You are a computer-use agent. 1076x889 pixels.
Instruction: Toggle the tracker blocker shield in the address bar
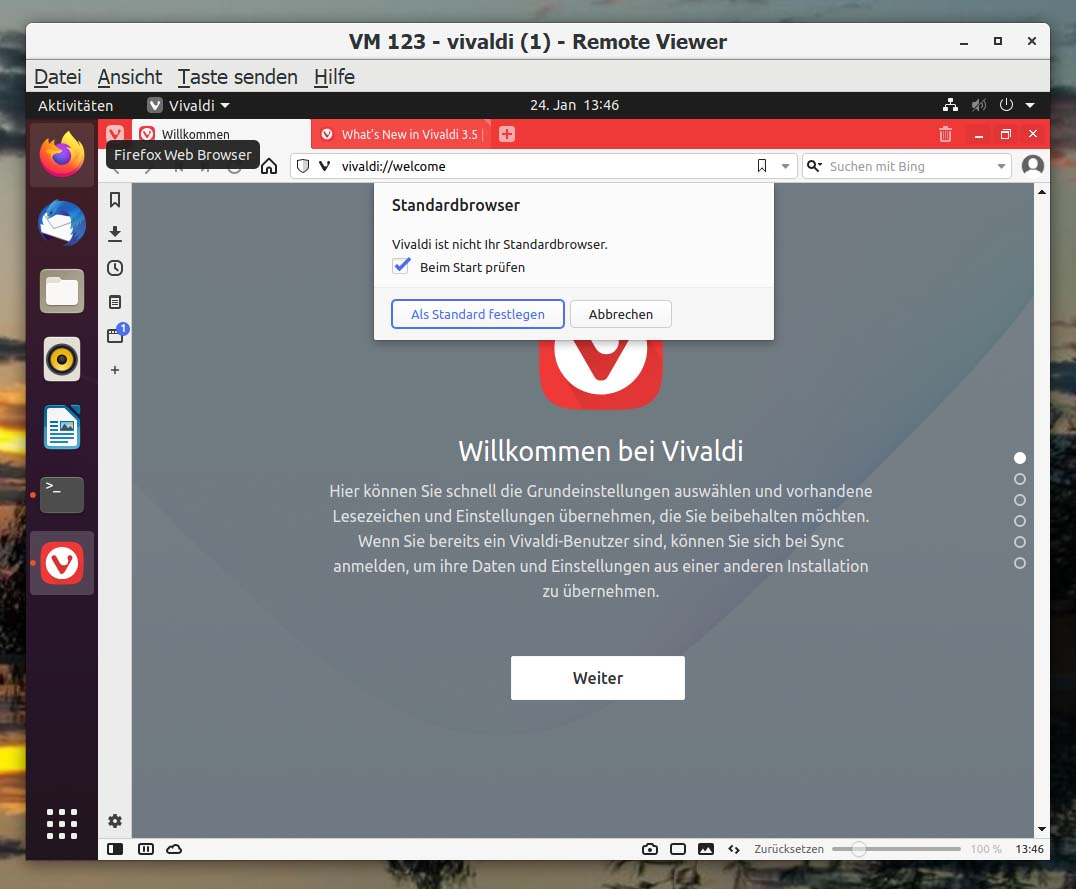[x=301, y=166]
